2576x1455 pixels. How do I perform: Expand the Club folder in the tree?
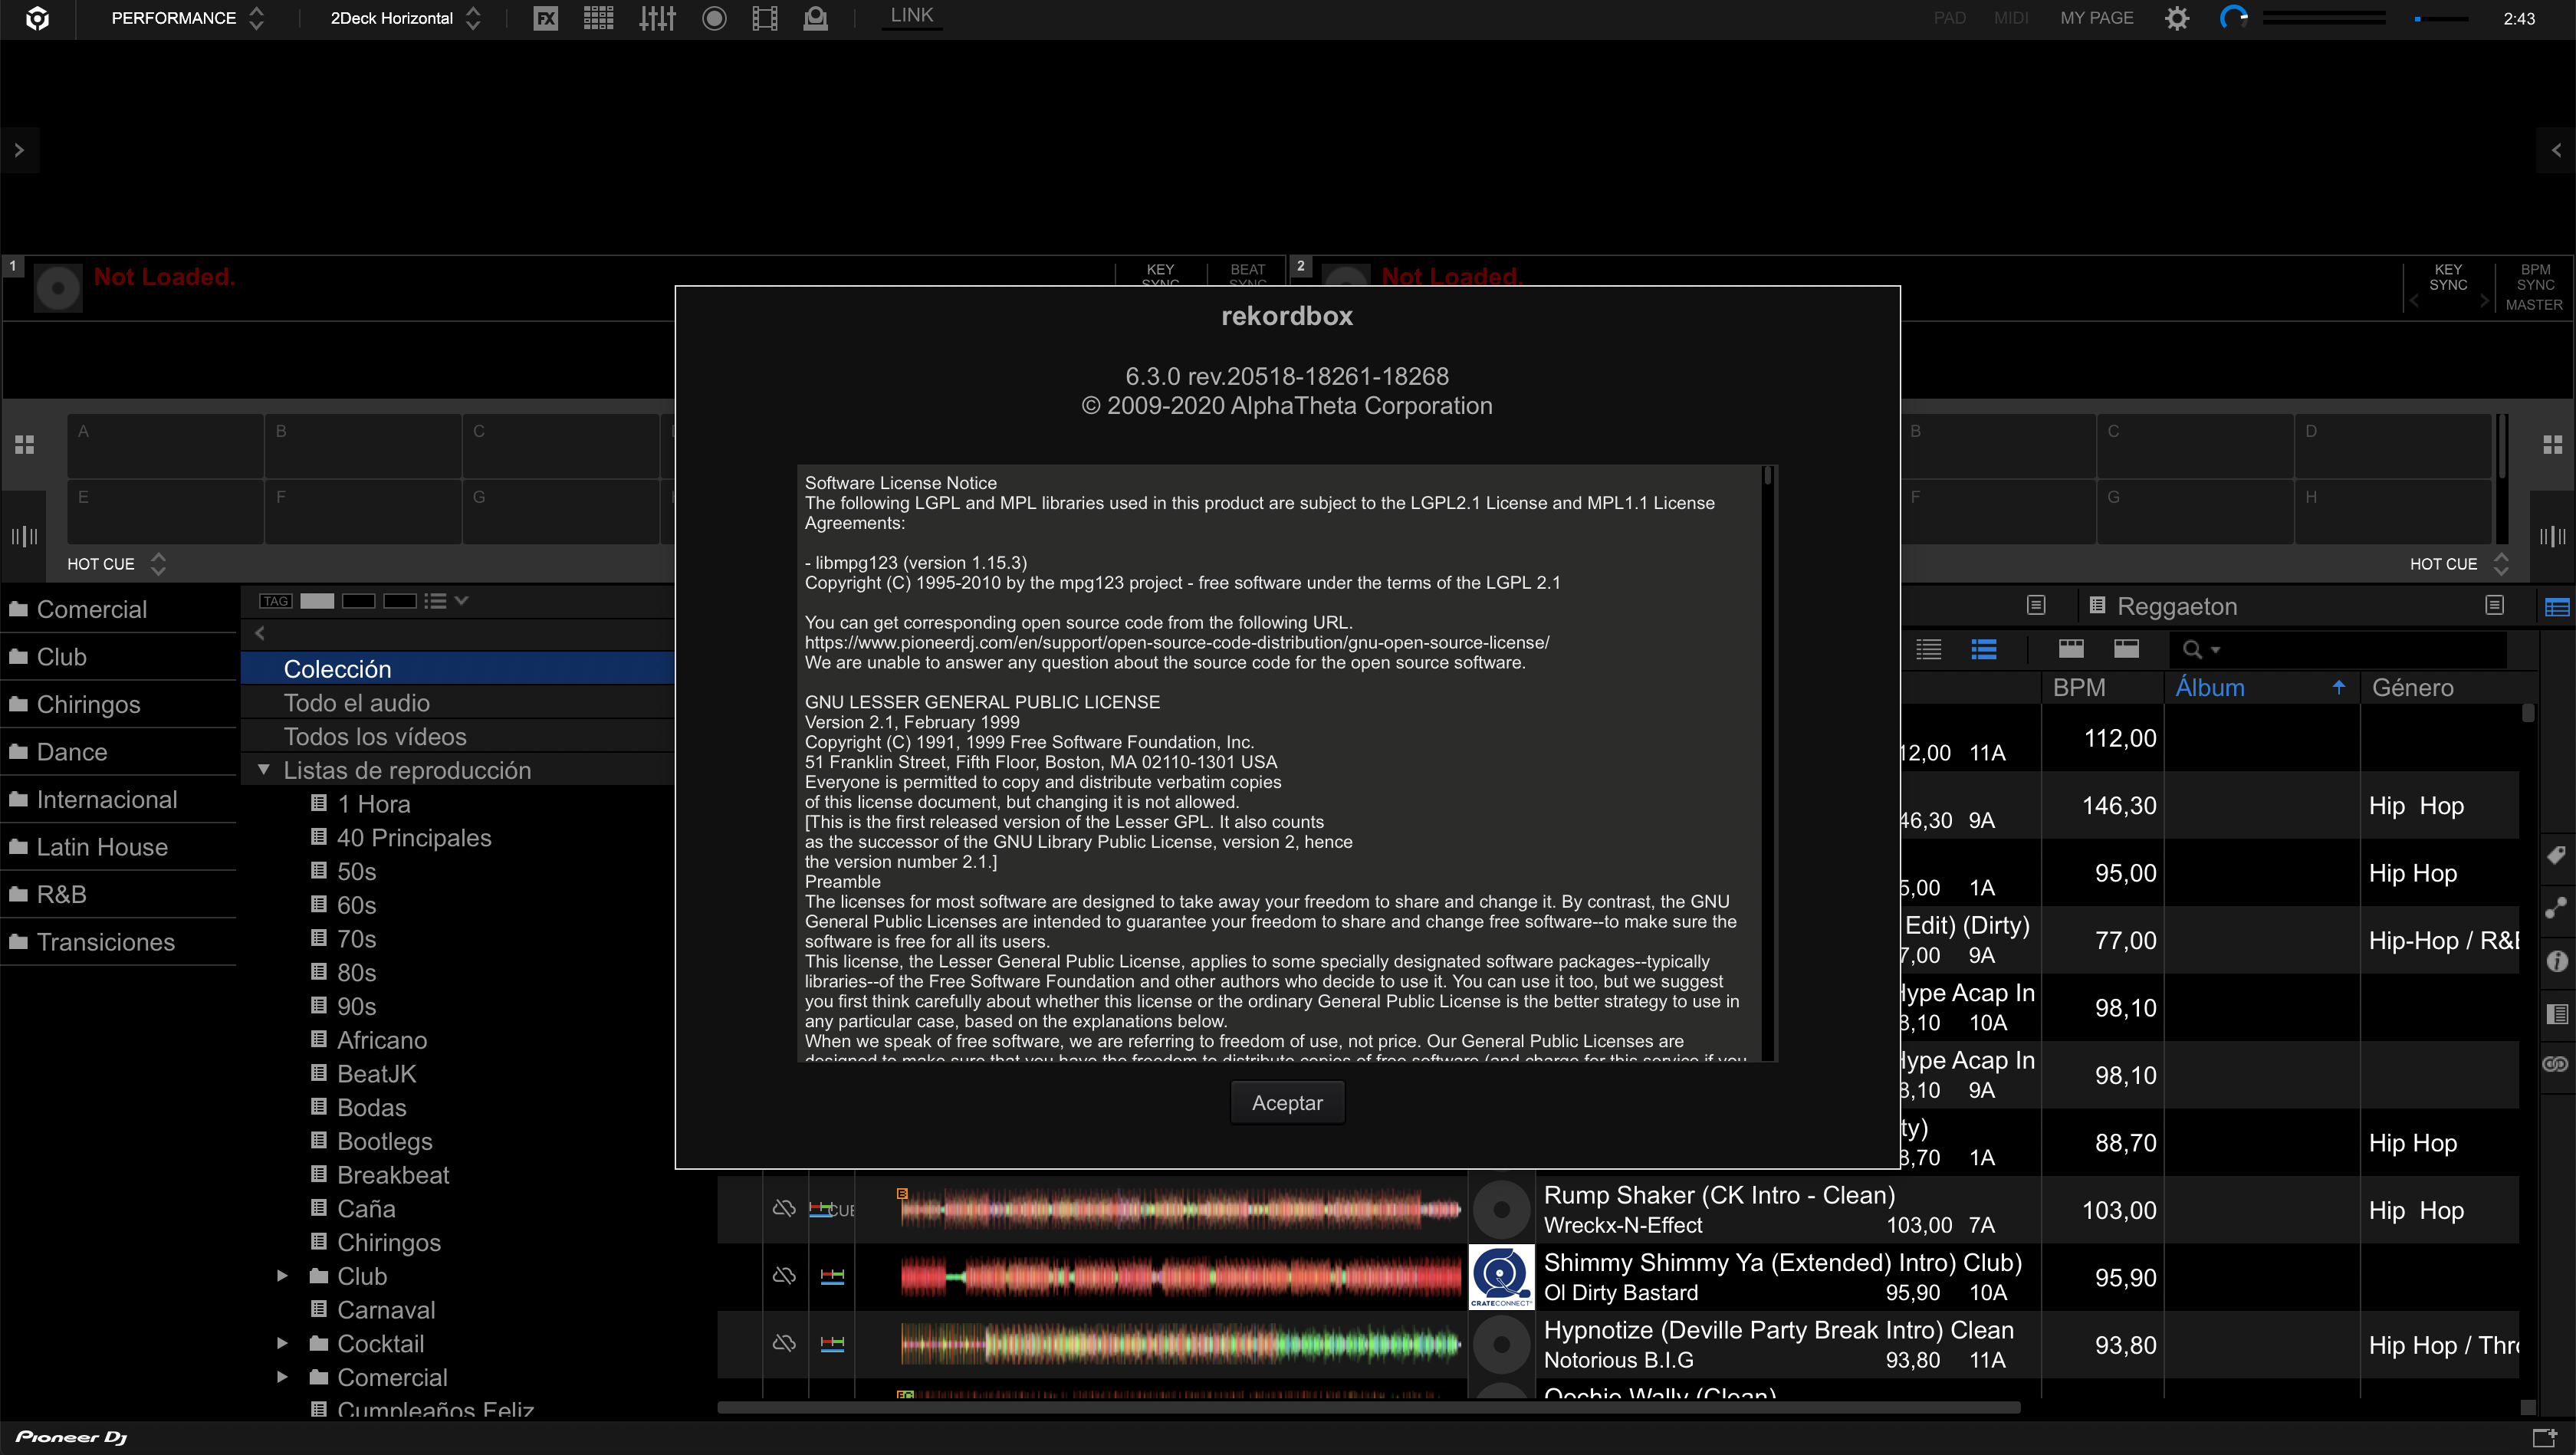pyautogui.click(x=282, y=1276)
